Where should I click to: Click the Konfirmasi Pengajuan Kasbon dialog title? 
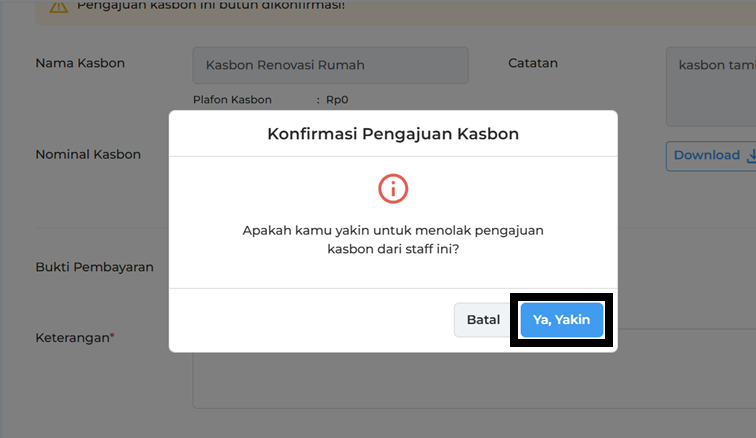(x=393, y=133)
